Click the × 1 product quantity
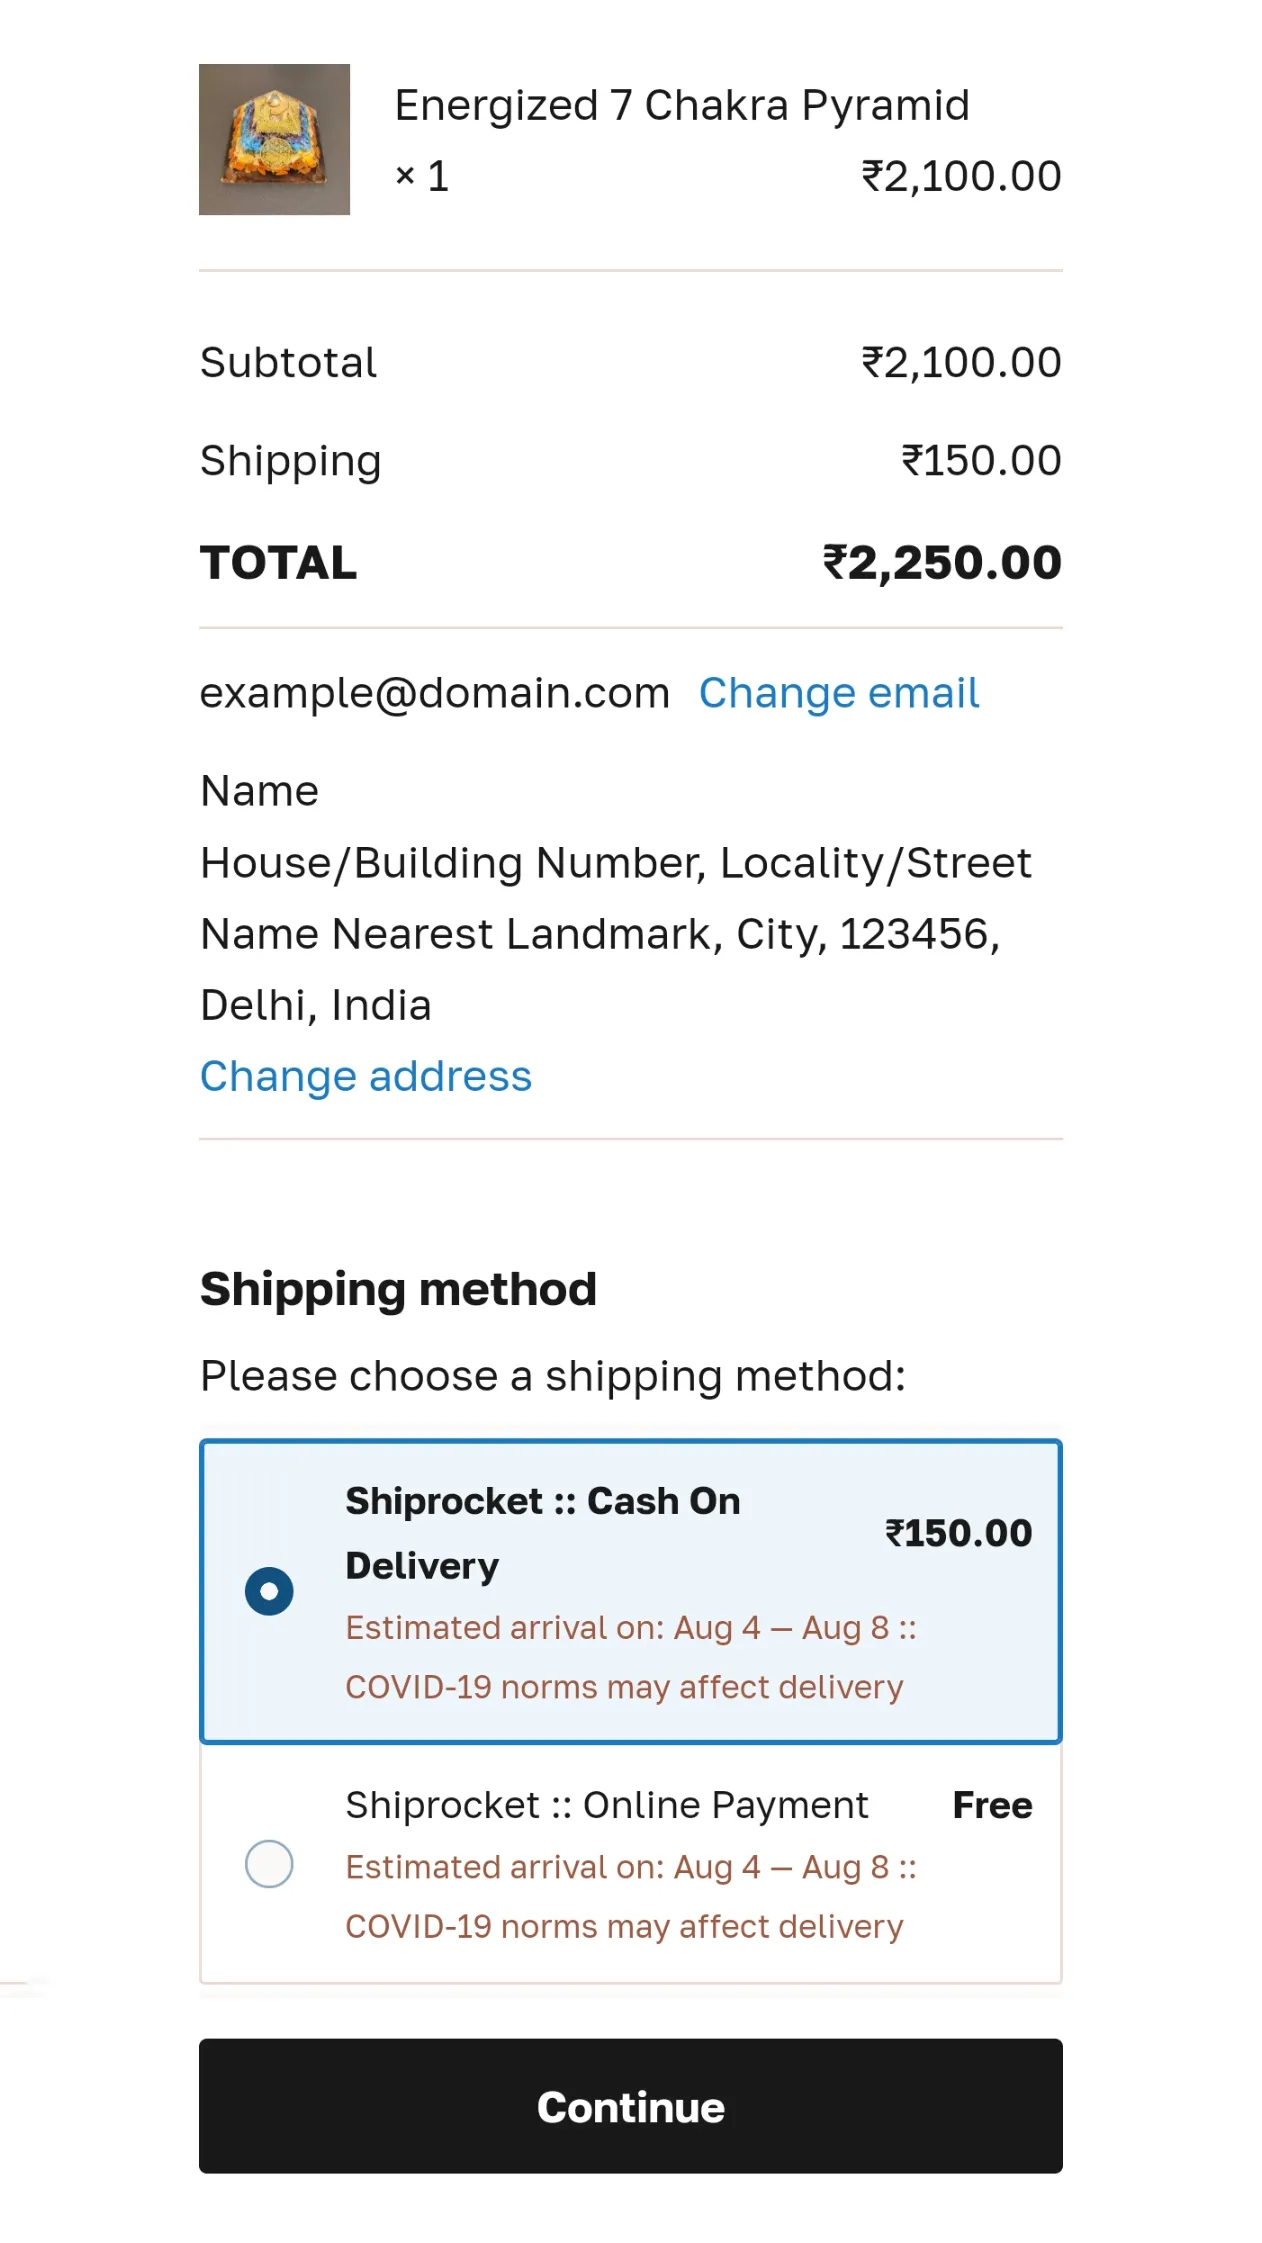 [422, 176]
